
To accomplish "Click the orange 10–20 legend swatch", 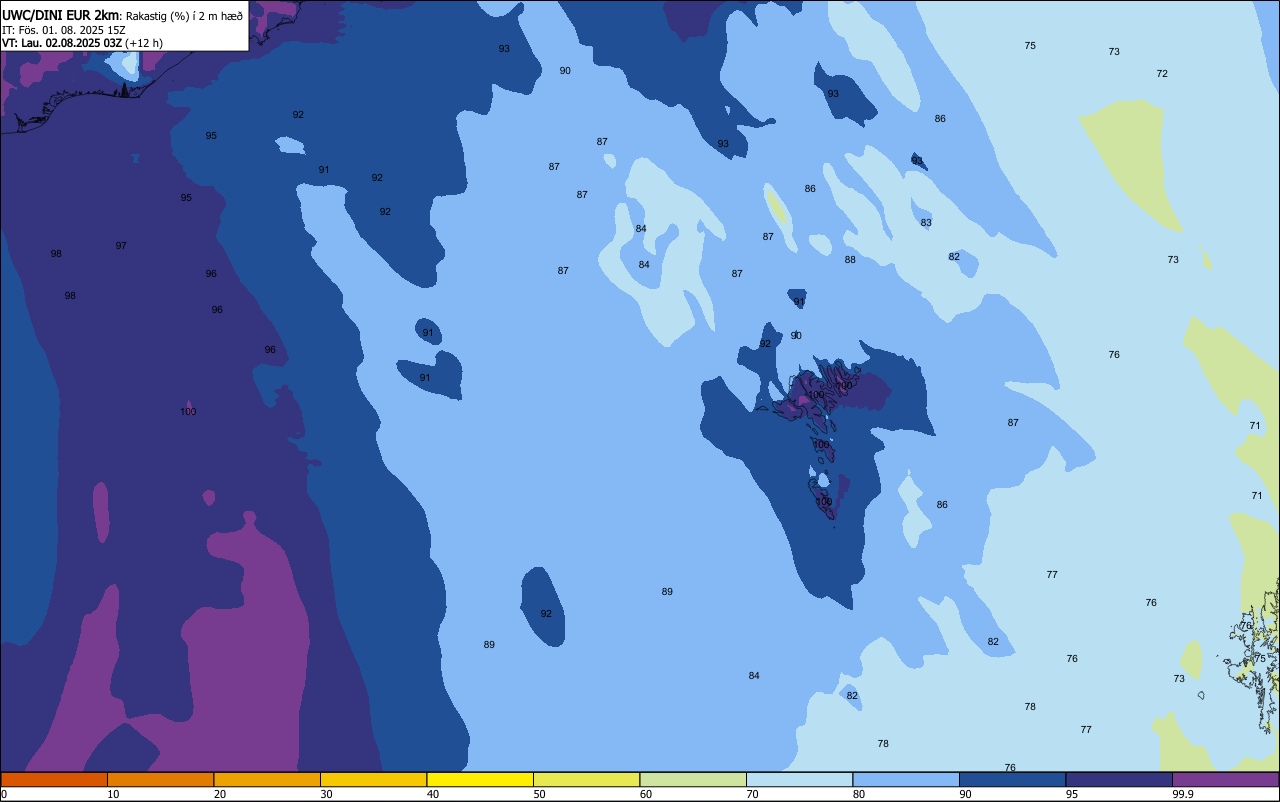I will pyautogui.click(x=161, y=779).
